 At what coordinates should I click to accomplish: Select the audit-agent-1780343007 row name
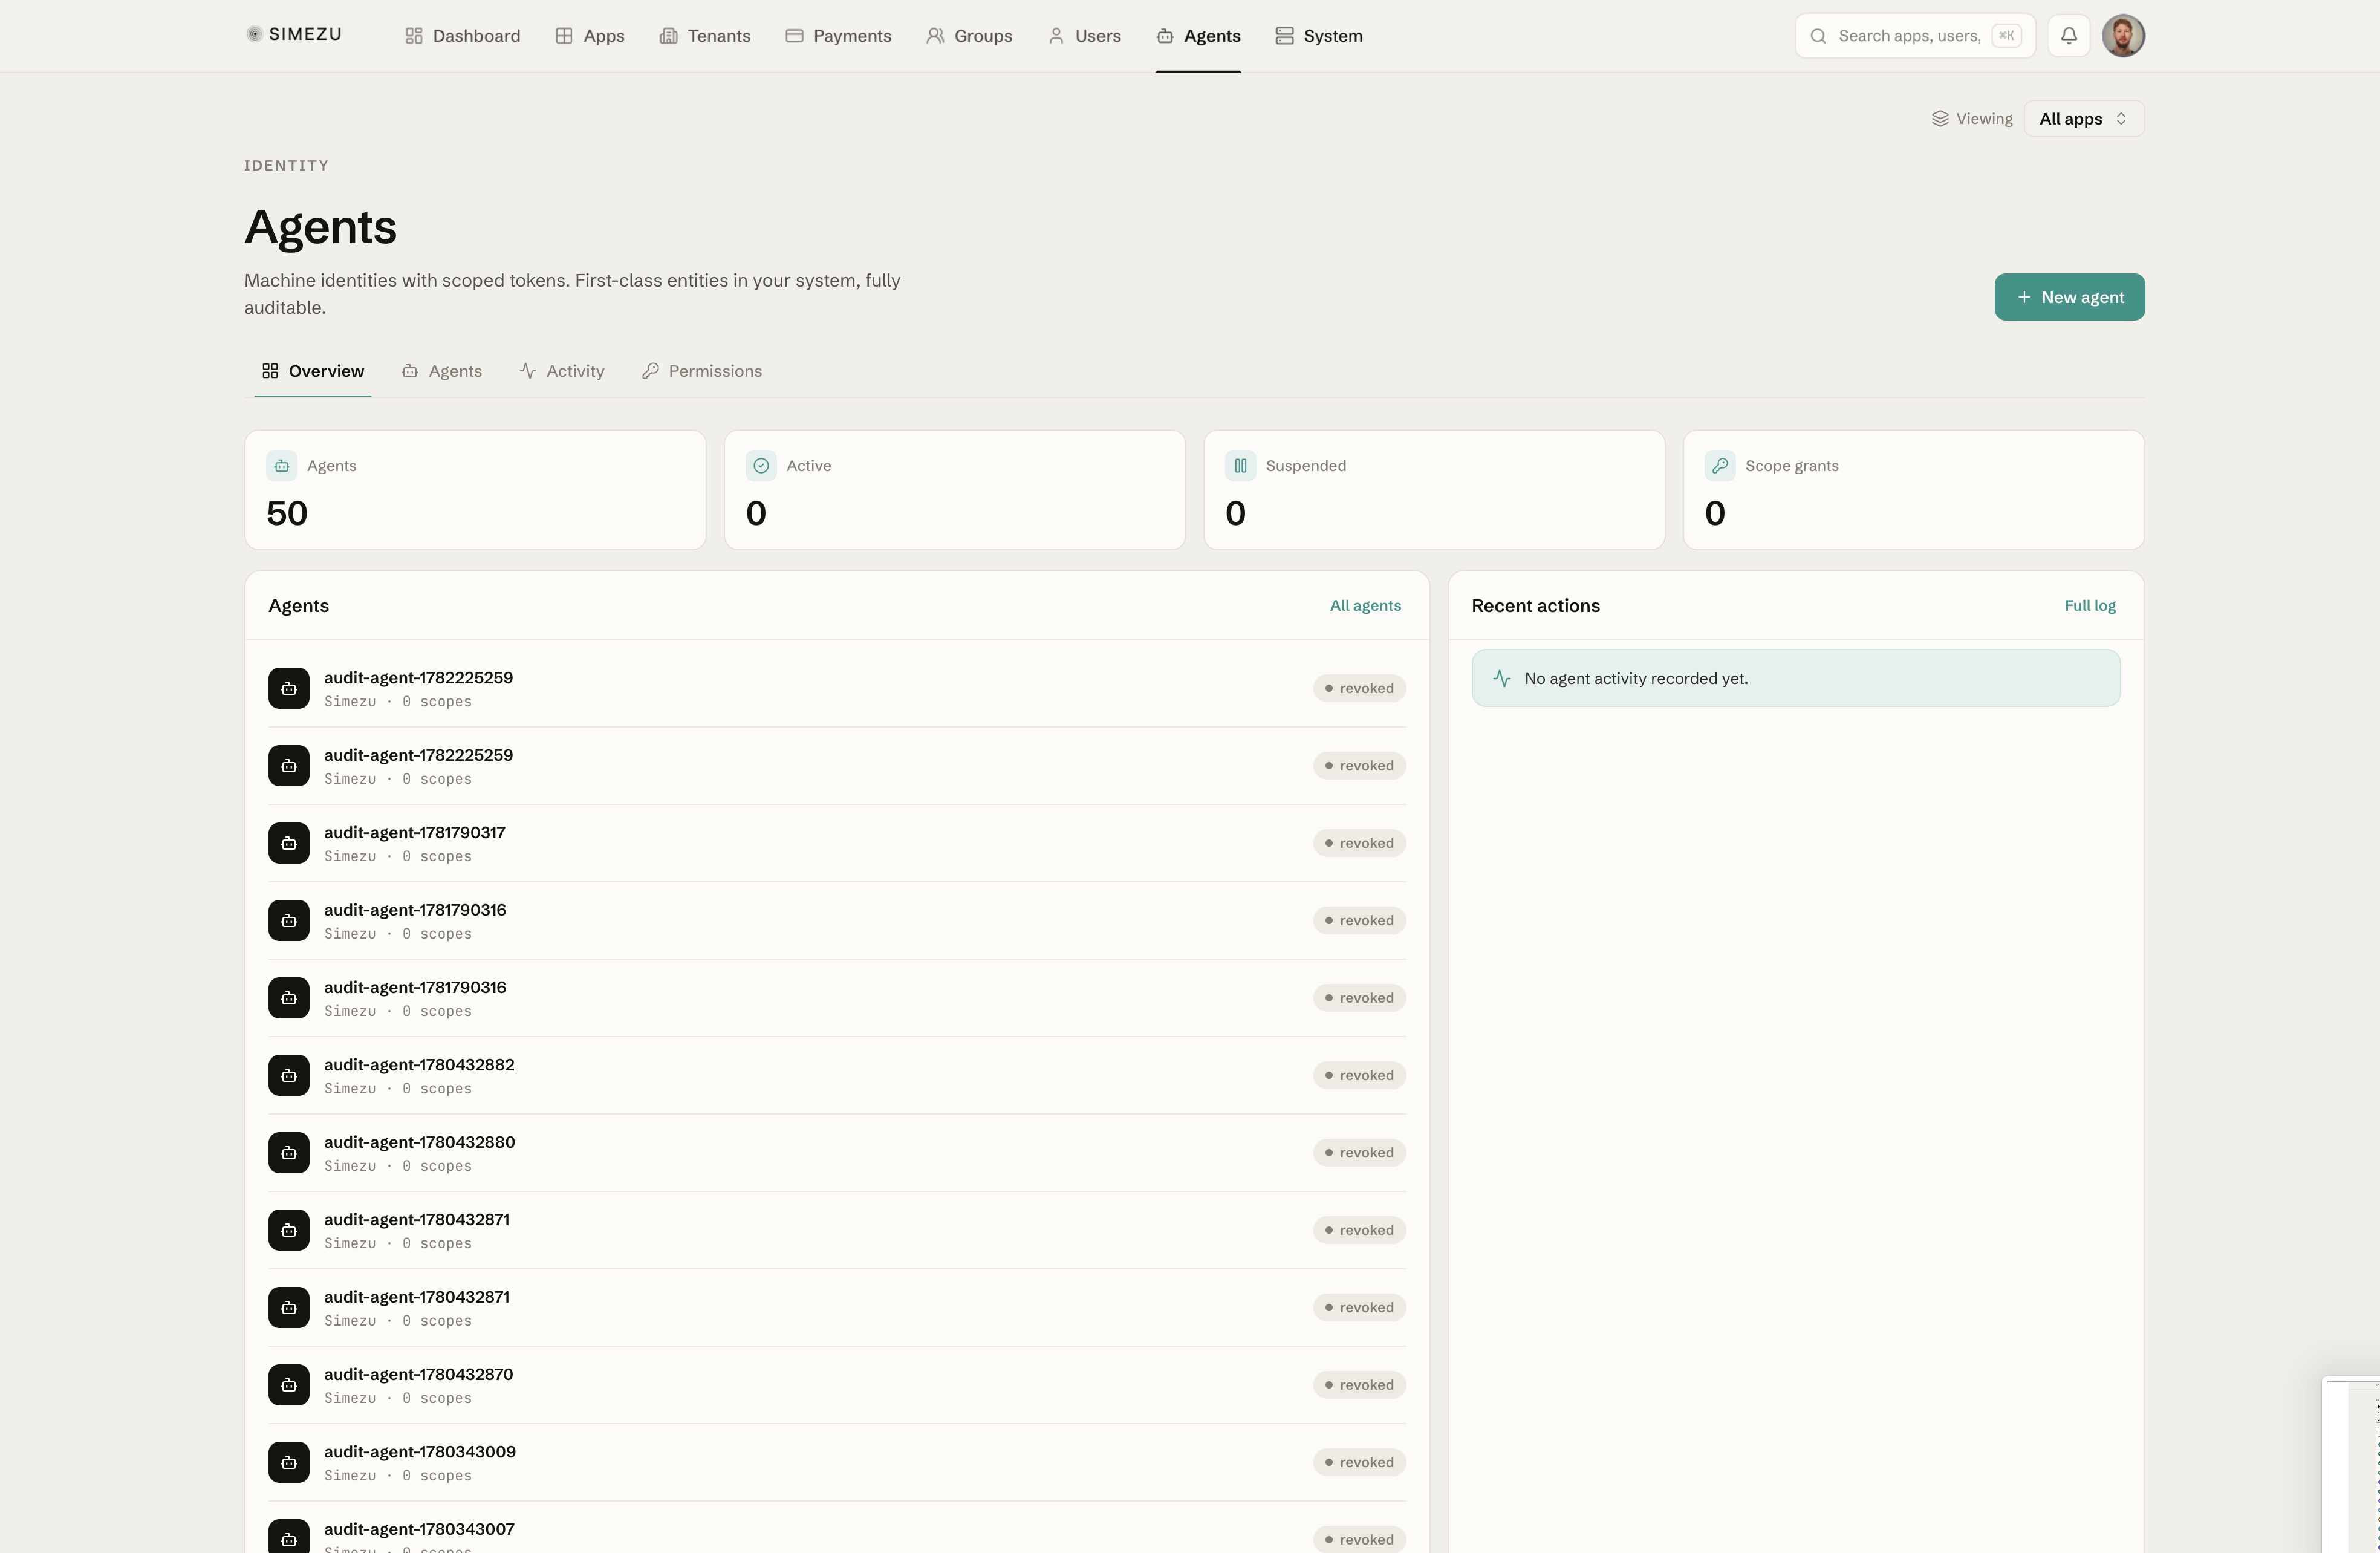[419, 1529]
